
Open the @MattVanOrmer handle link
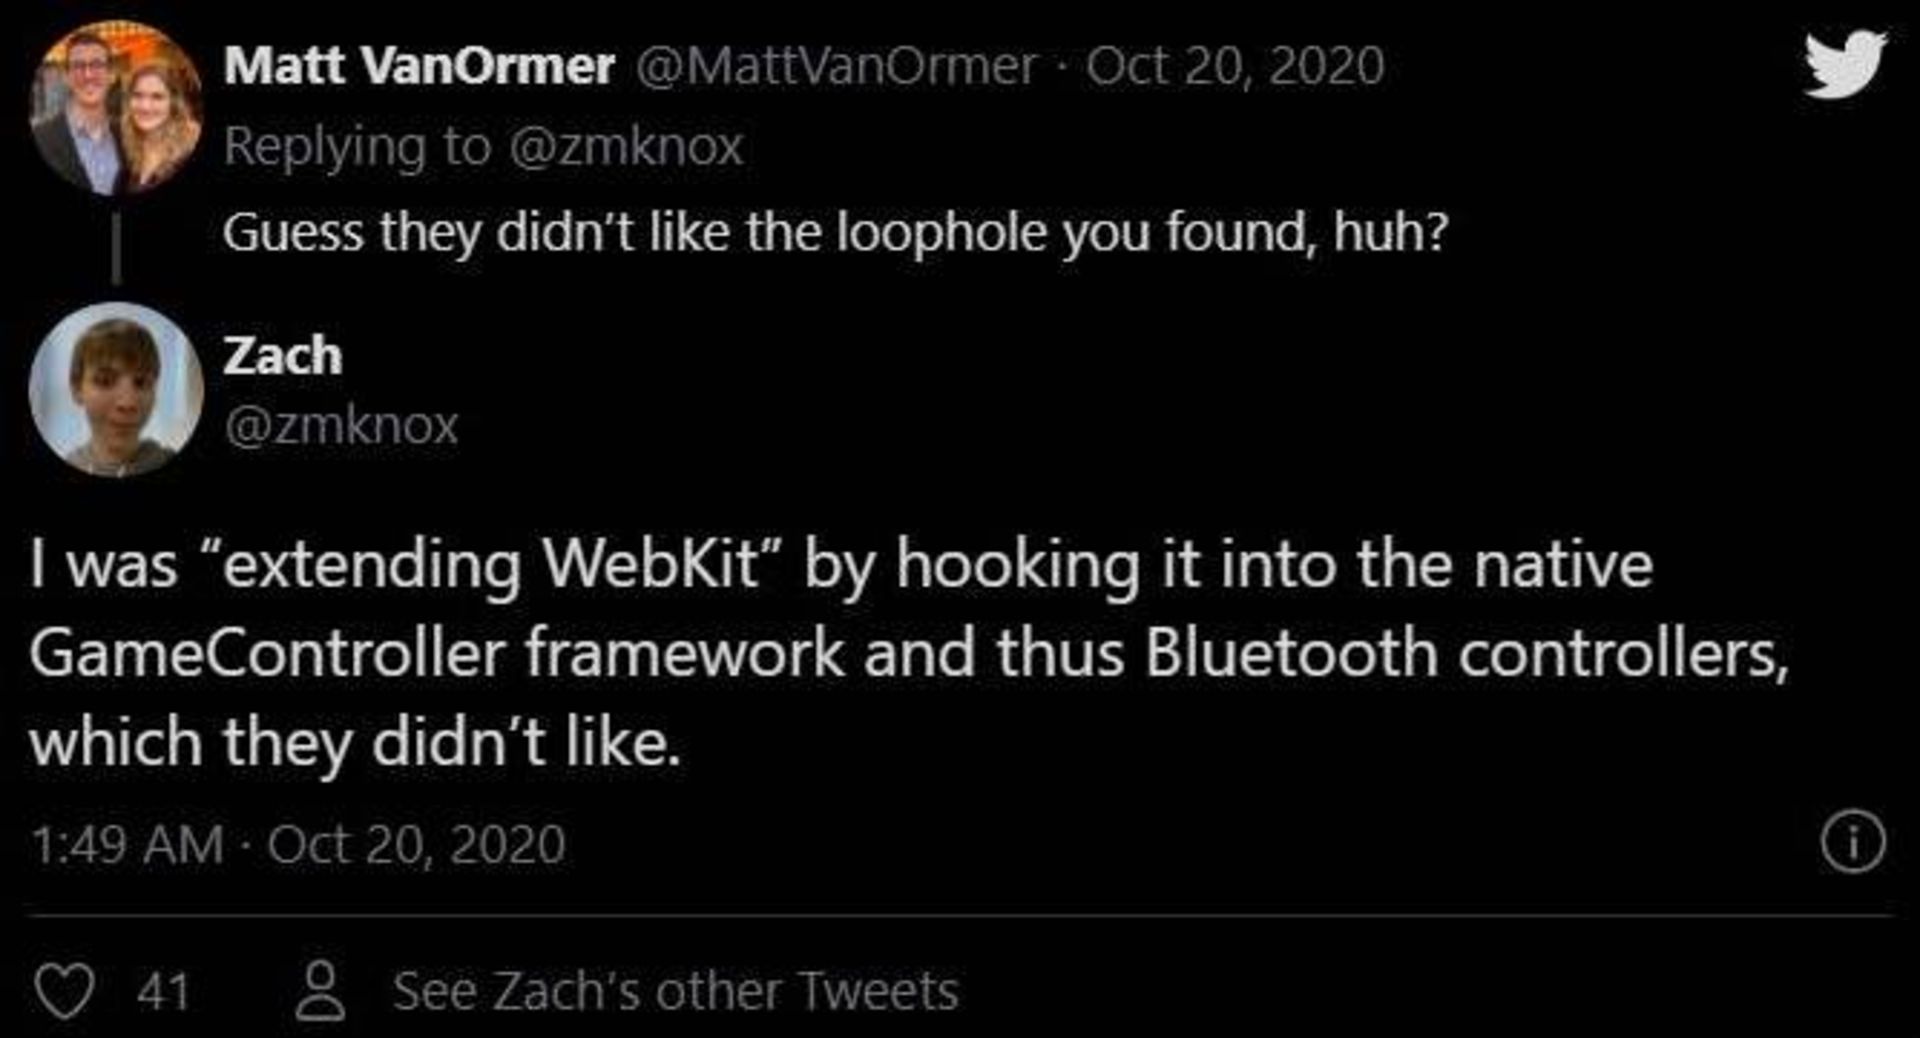tap(835, 67)
